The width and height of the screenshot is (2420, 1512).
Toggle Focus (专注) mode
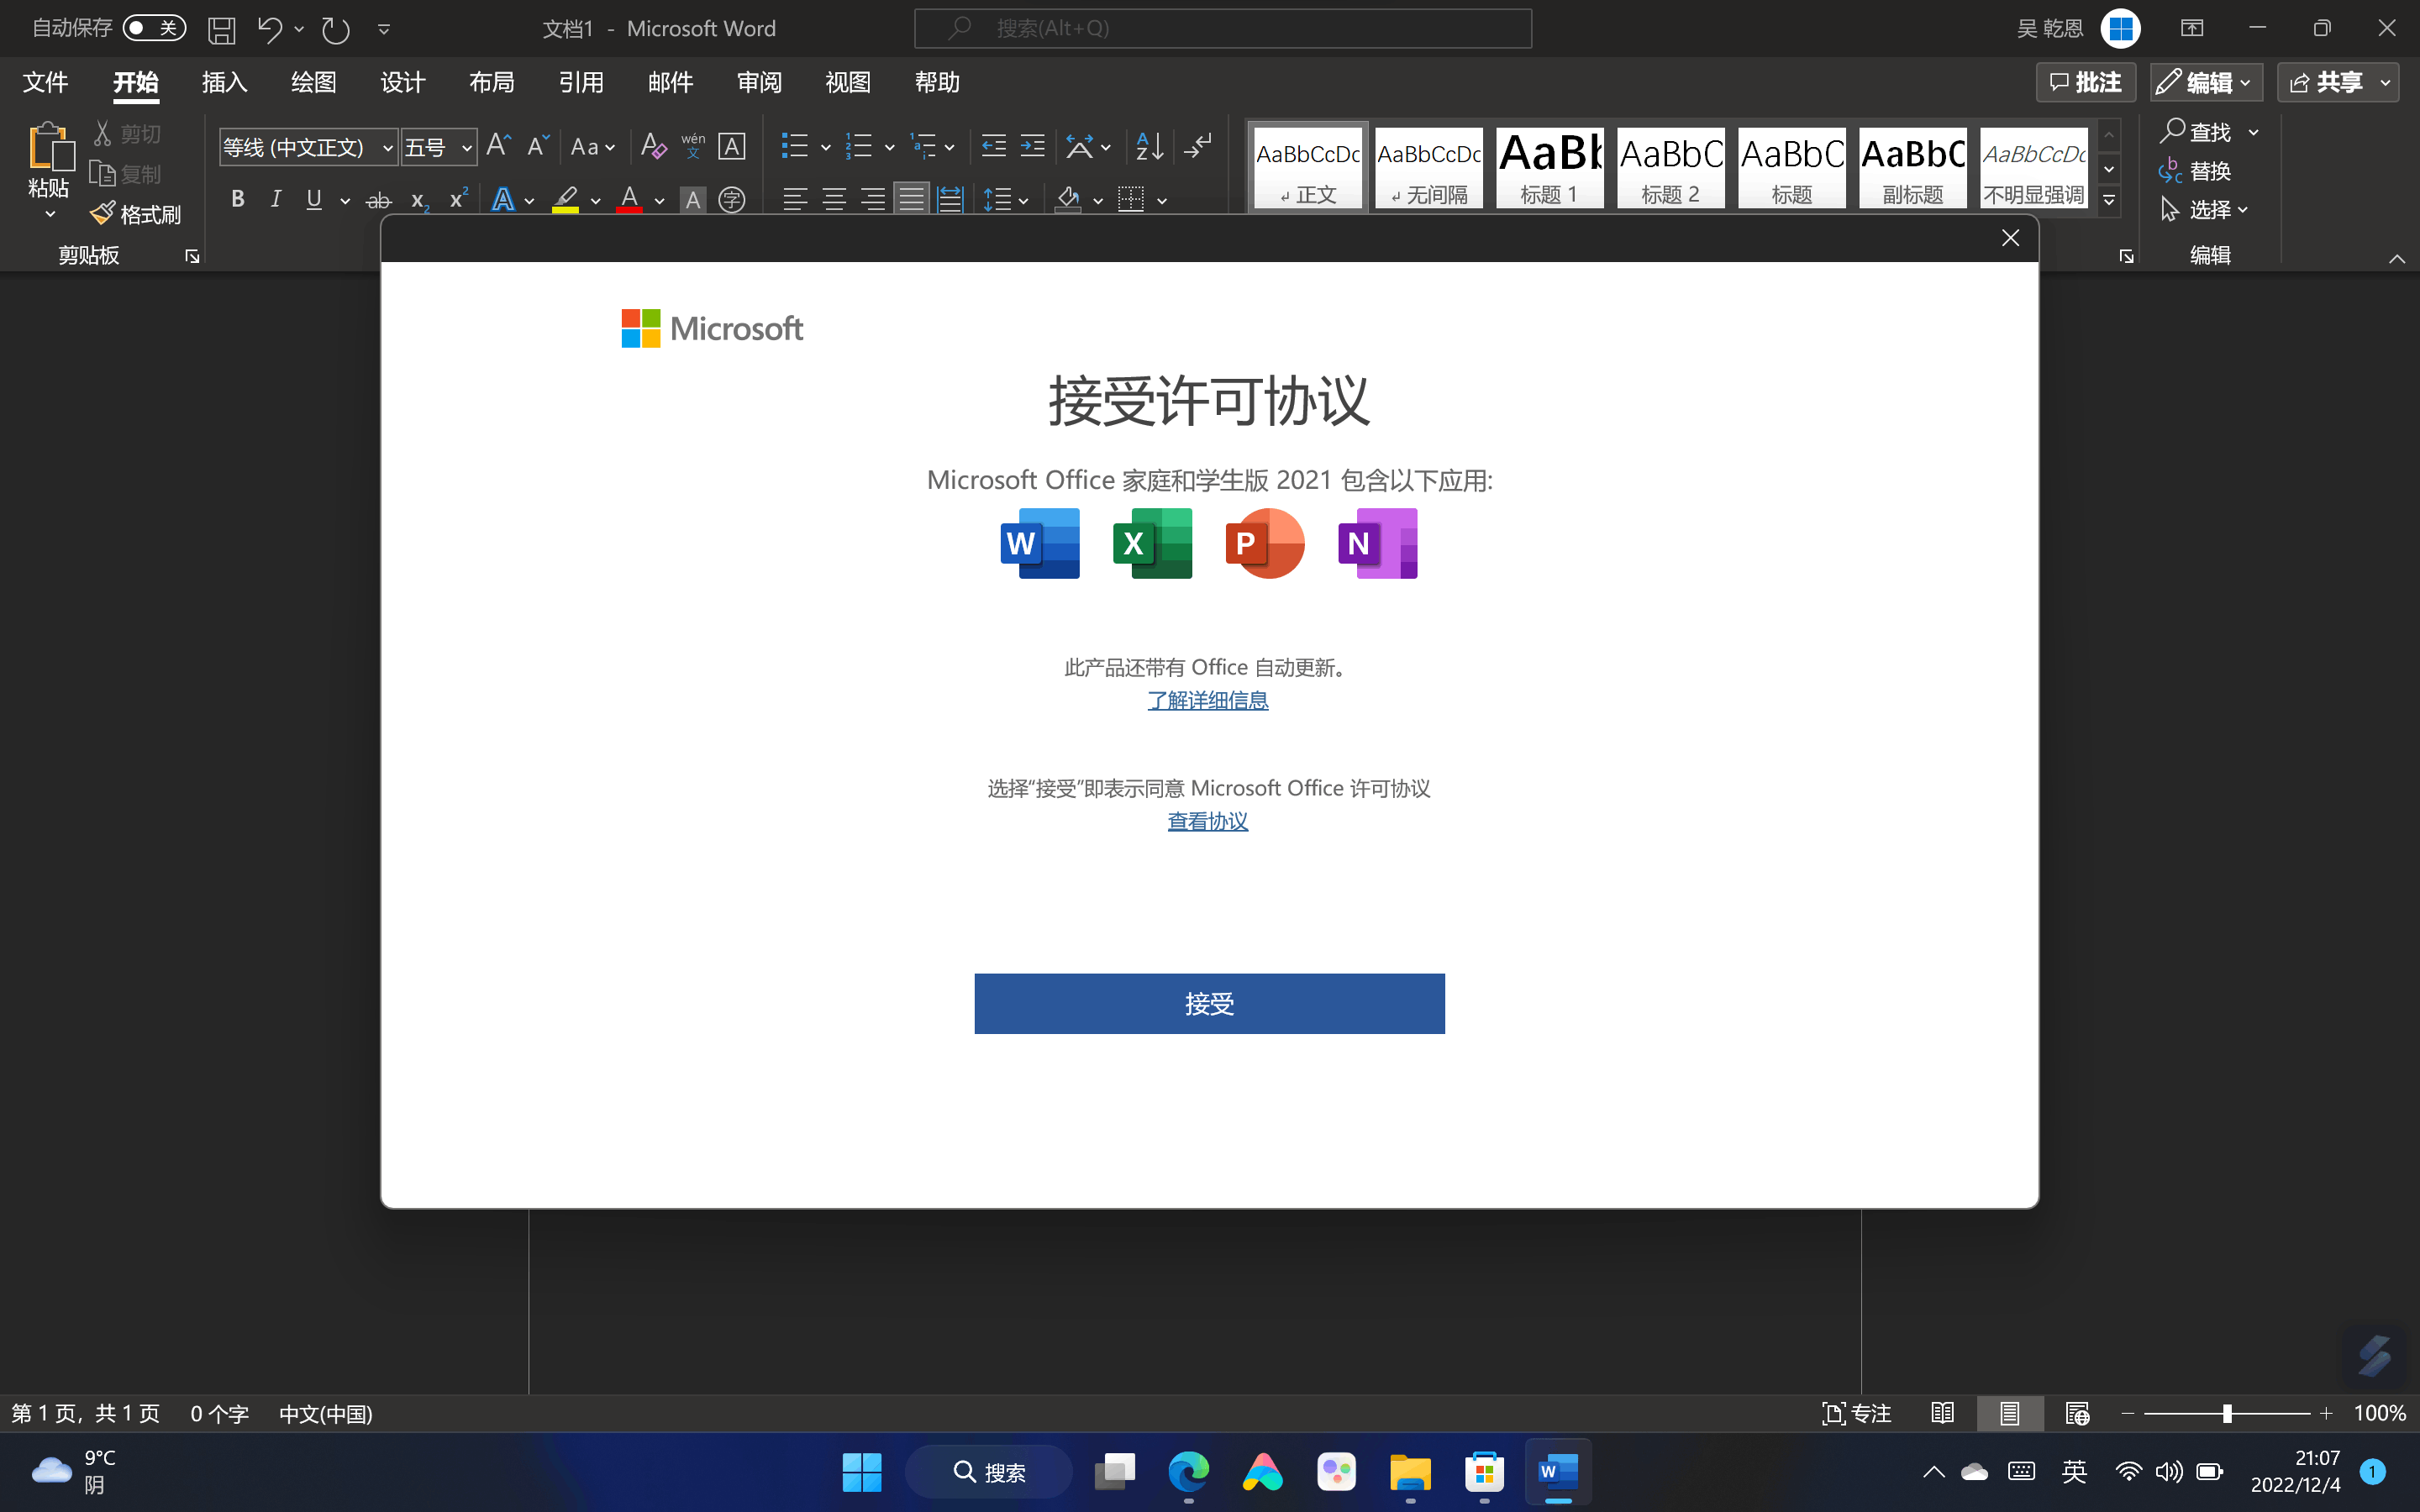point(1857,1413)
